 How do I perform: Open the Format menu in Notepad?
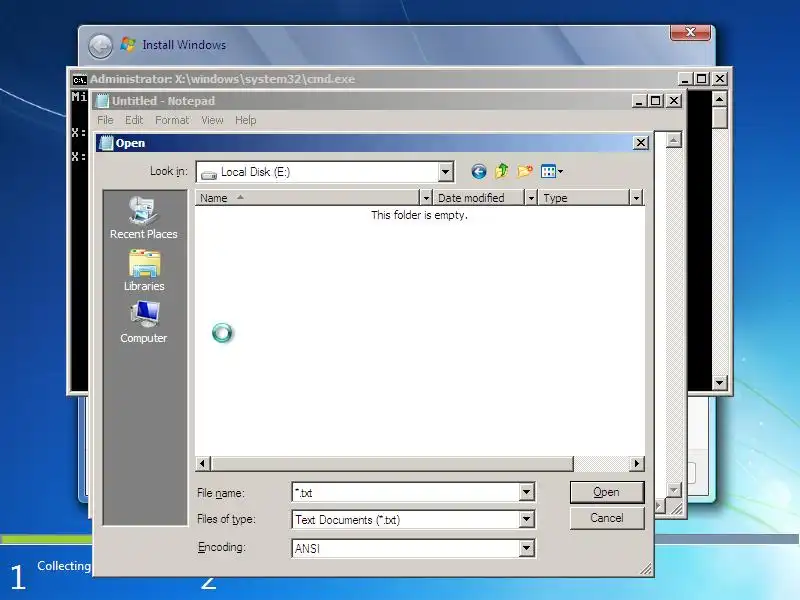(172, 120)
